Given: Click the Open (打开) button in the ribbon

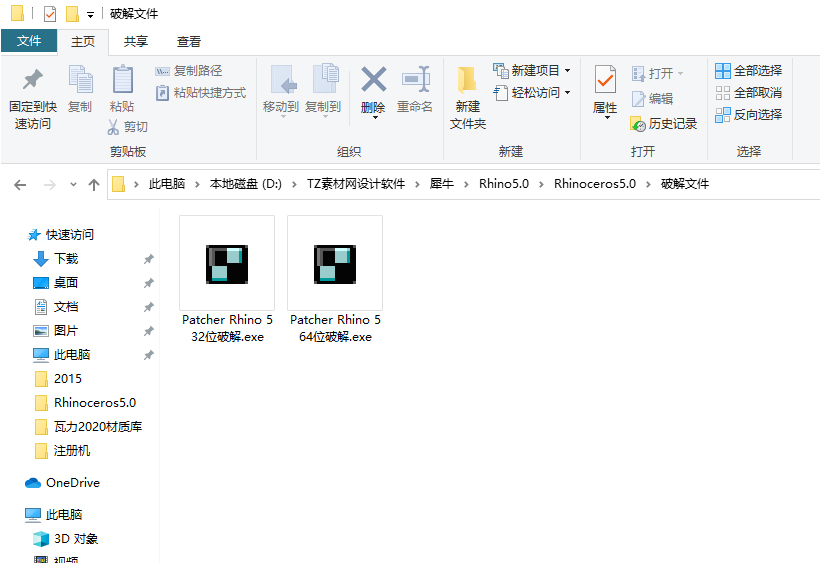Looking at the screenshot, I should pyautogui.click(x=657, y=73).
